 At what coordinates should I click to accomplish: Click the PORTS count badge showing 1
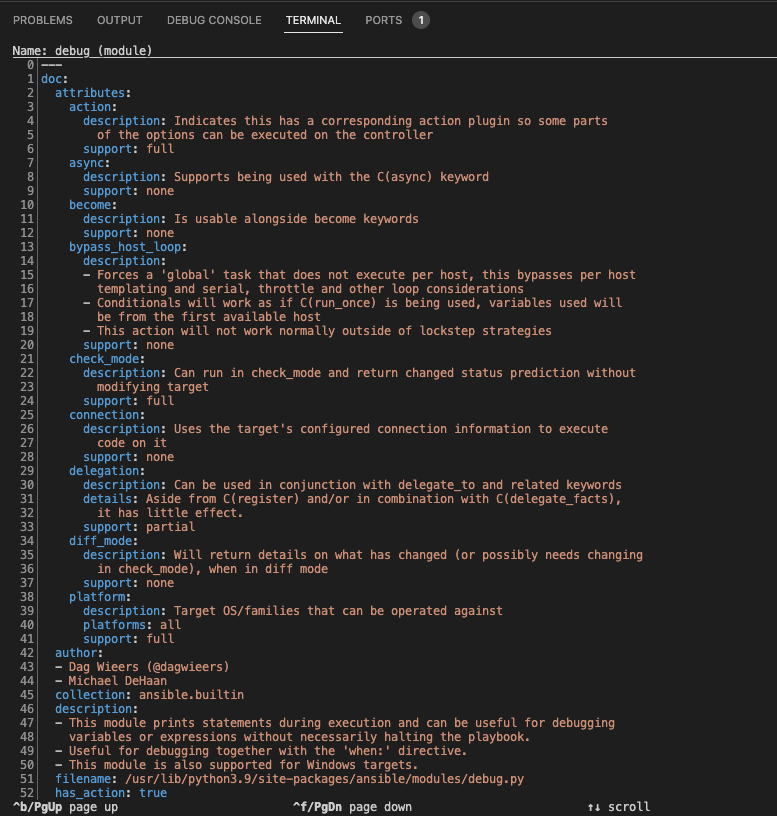click(x=421, y=20)
